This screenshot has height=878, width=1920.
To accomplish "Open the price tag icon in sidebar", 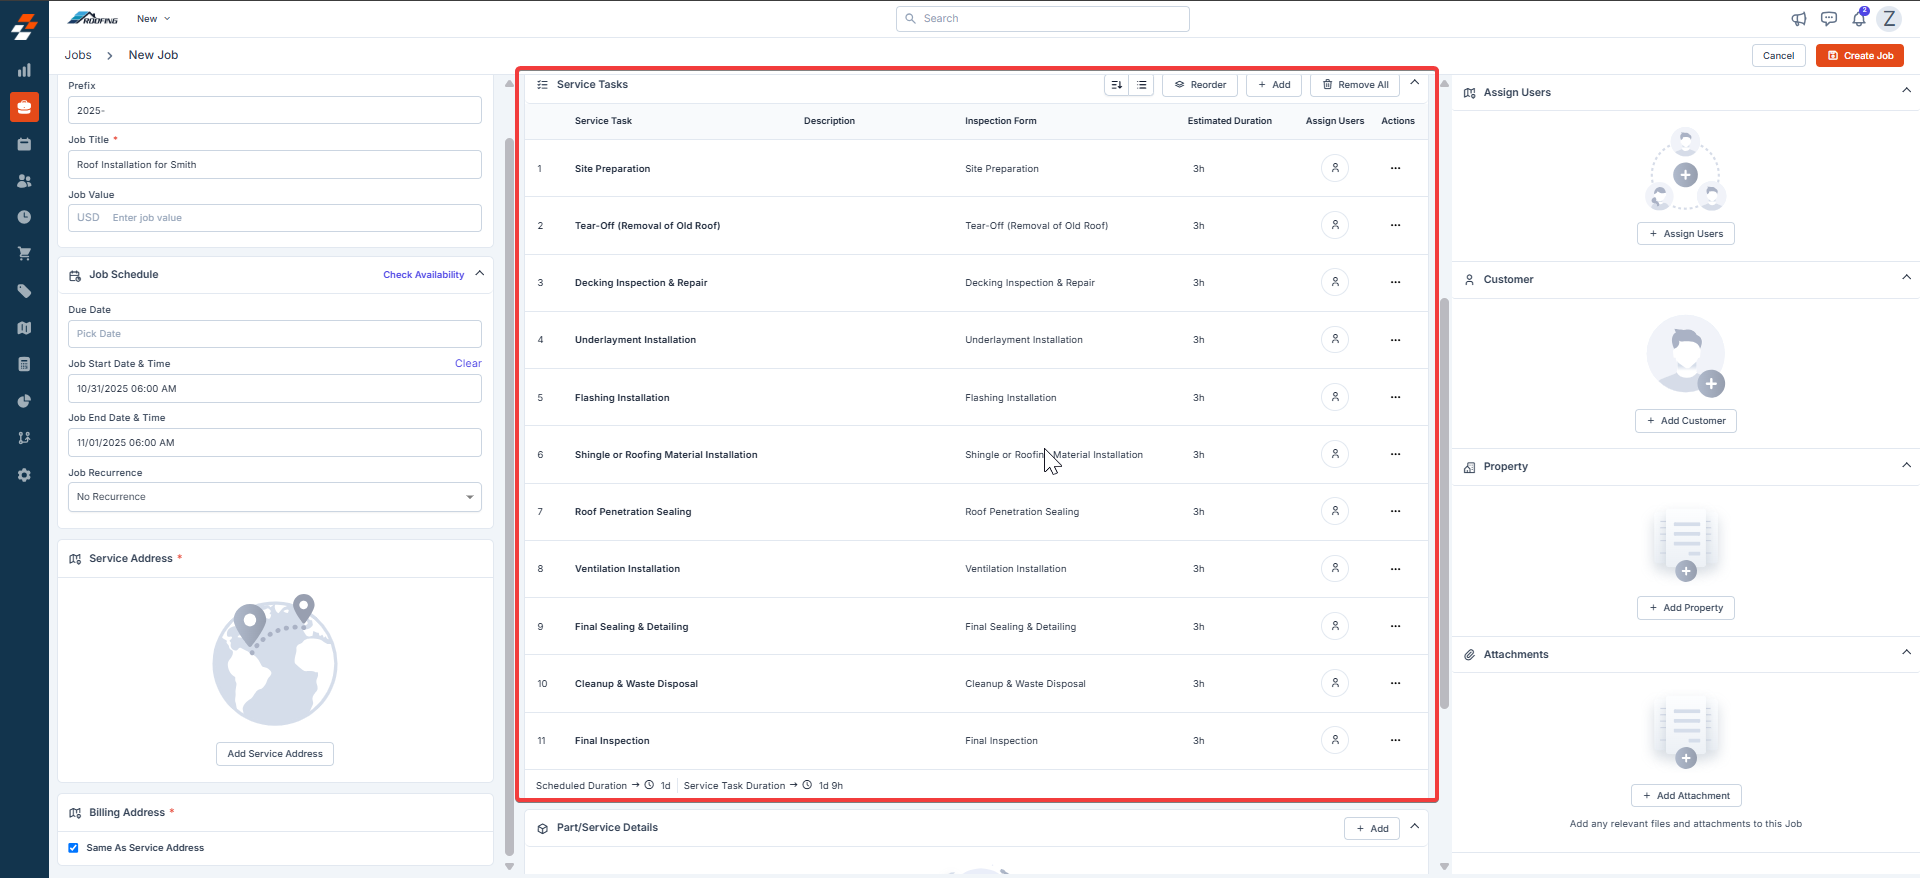I will (x=24, y=291).
